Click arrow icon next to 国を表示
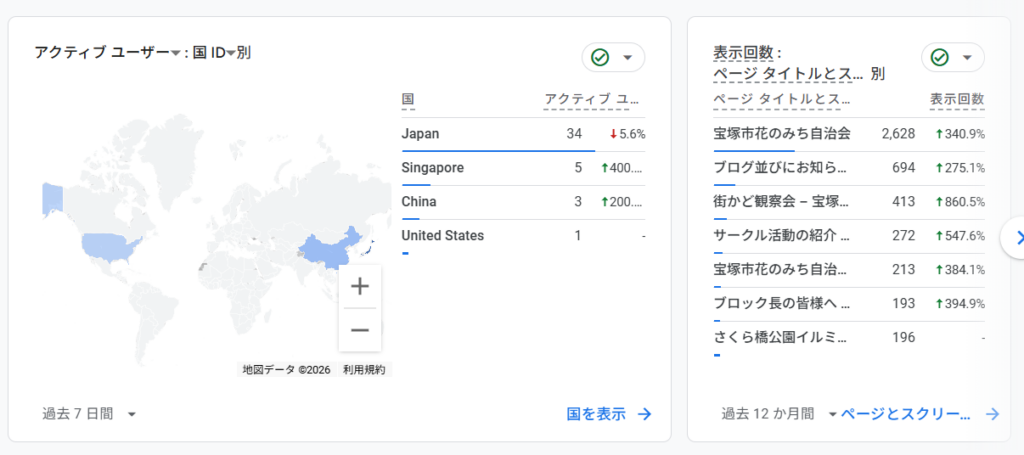 pos(645,414)
